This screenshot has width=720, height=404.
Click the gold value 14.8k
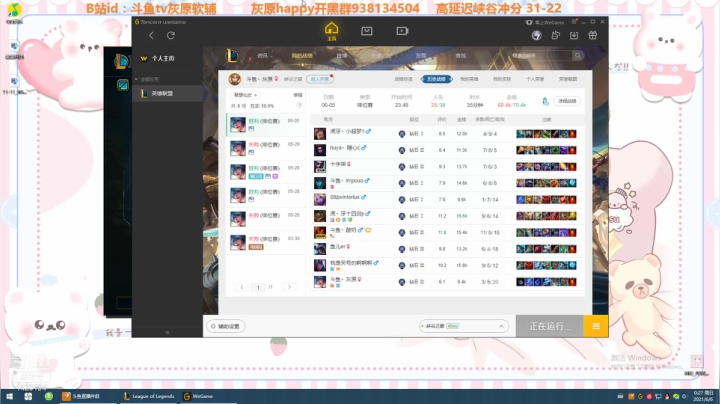461,183
